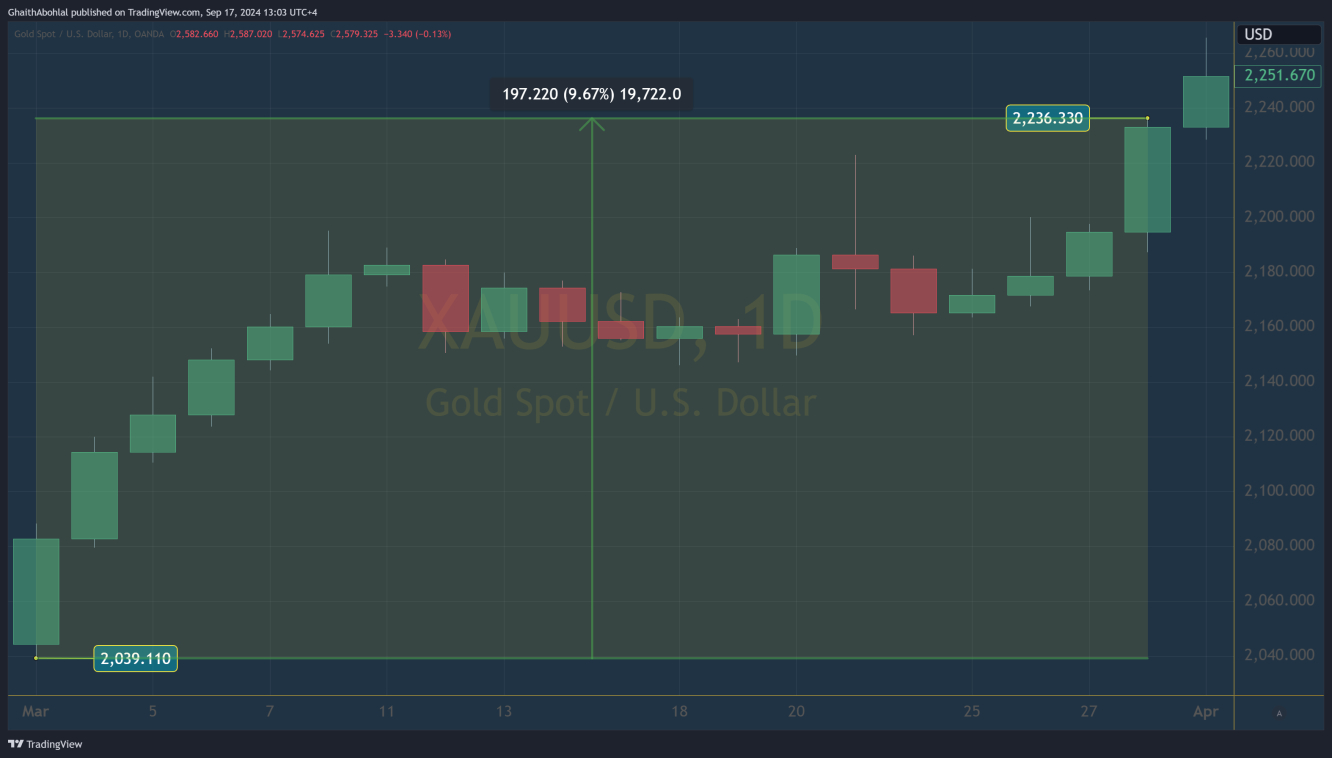Click the 2,180.000 price axis label
The height and width of the screenshot is (758, 1332).
coord(1279,271)
